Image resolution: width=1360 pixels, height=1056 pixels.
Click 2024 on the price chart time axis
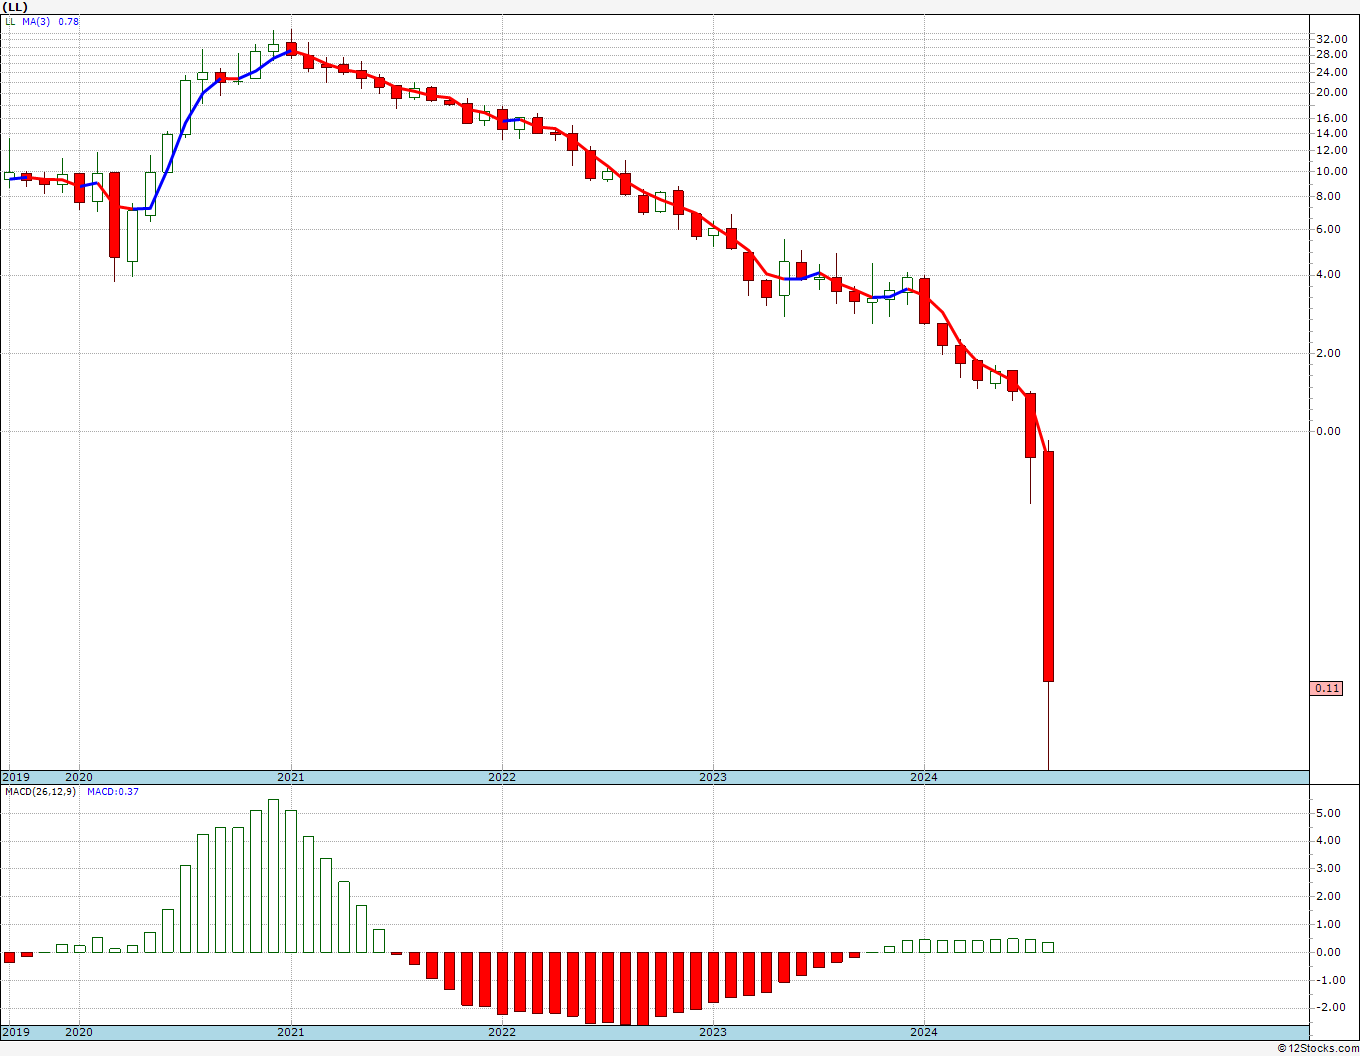pyautogui.click(x=924, y=777)
